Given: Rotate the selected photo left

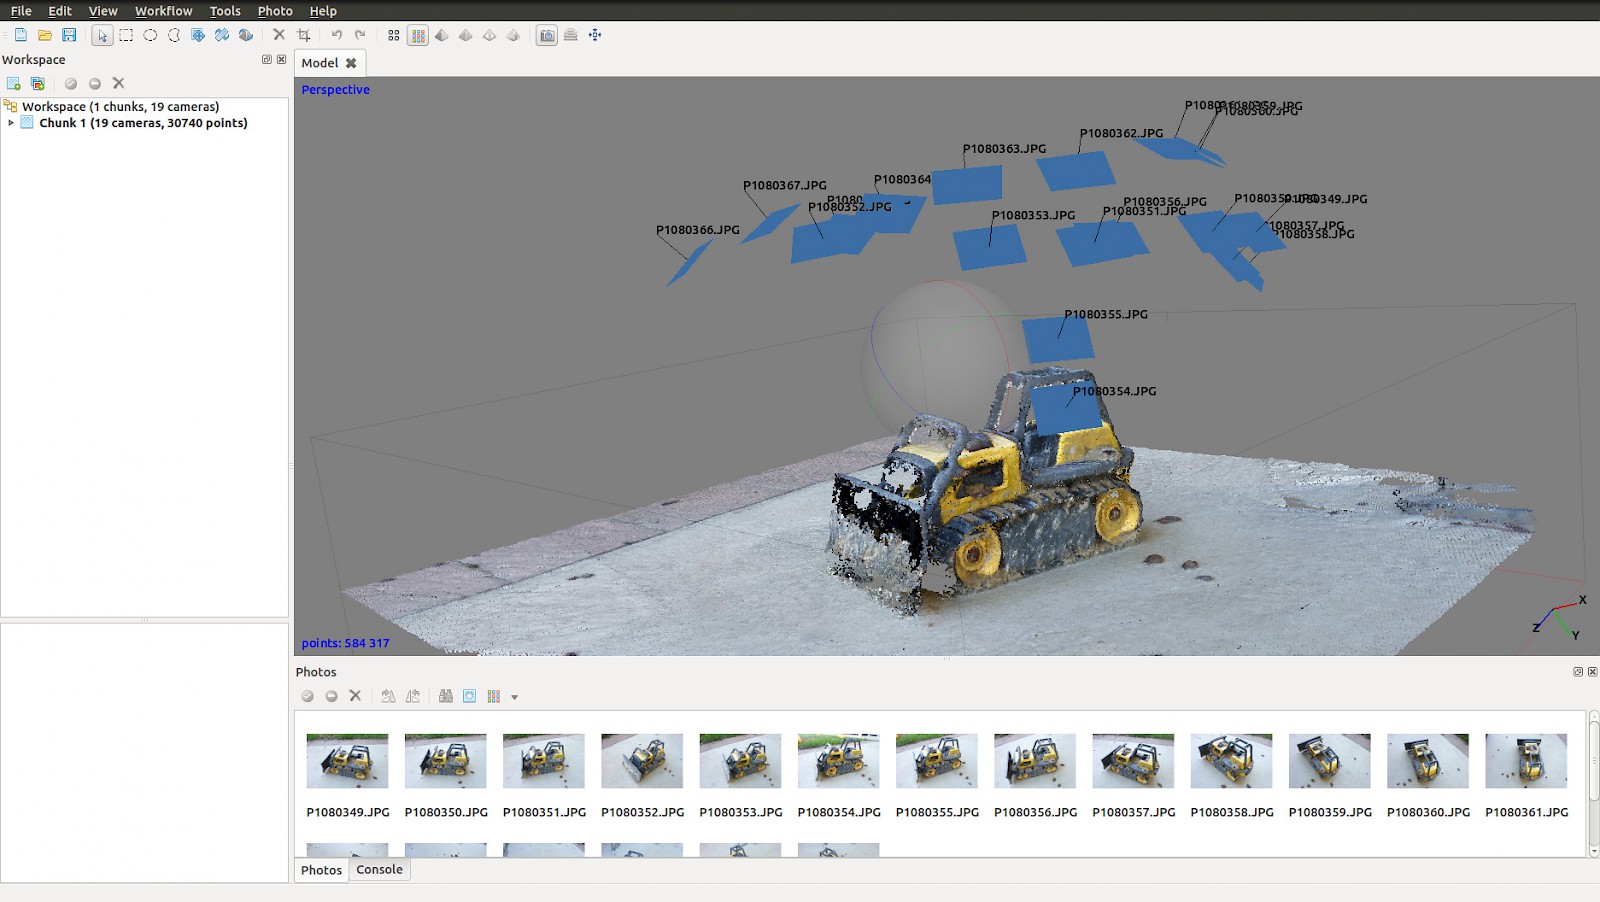Looking at the screenshot, I should pyautogui.click(x=389, y=697).
